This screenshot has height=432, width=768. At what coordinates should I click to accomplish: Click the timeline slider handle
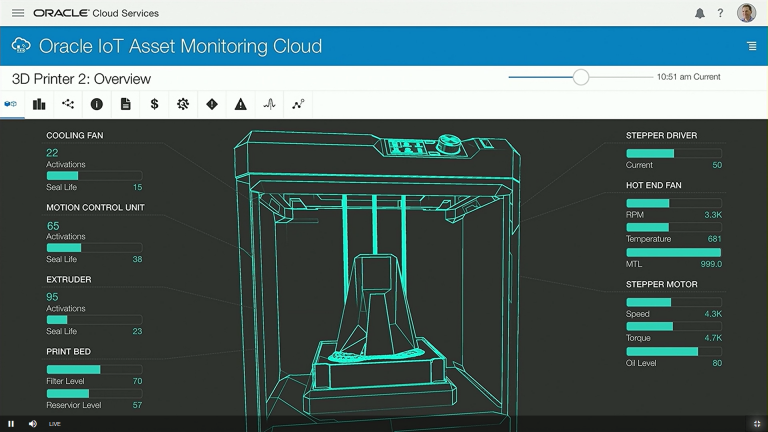tap(581, 77)
